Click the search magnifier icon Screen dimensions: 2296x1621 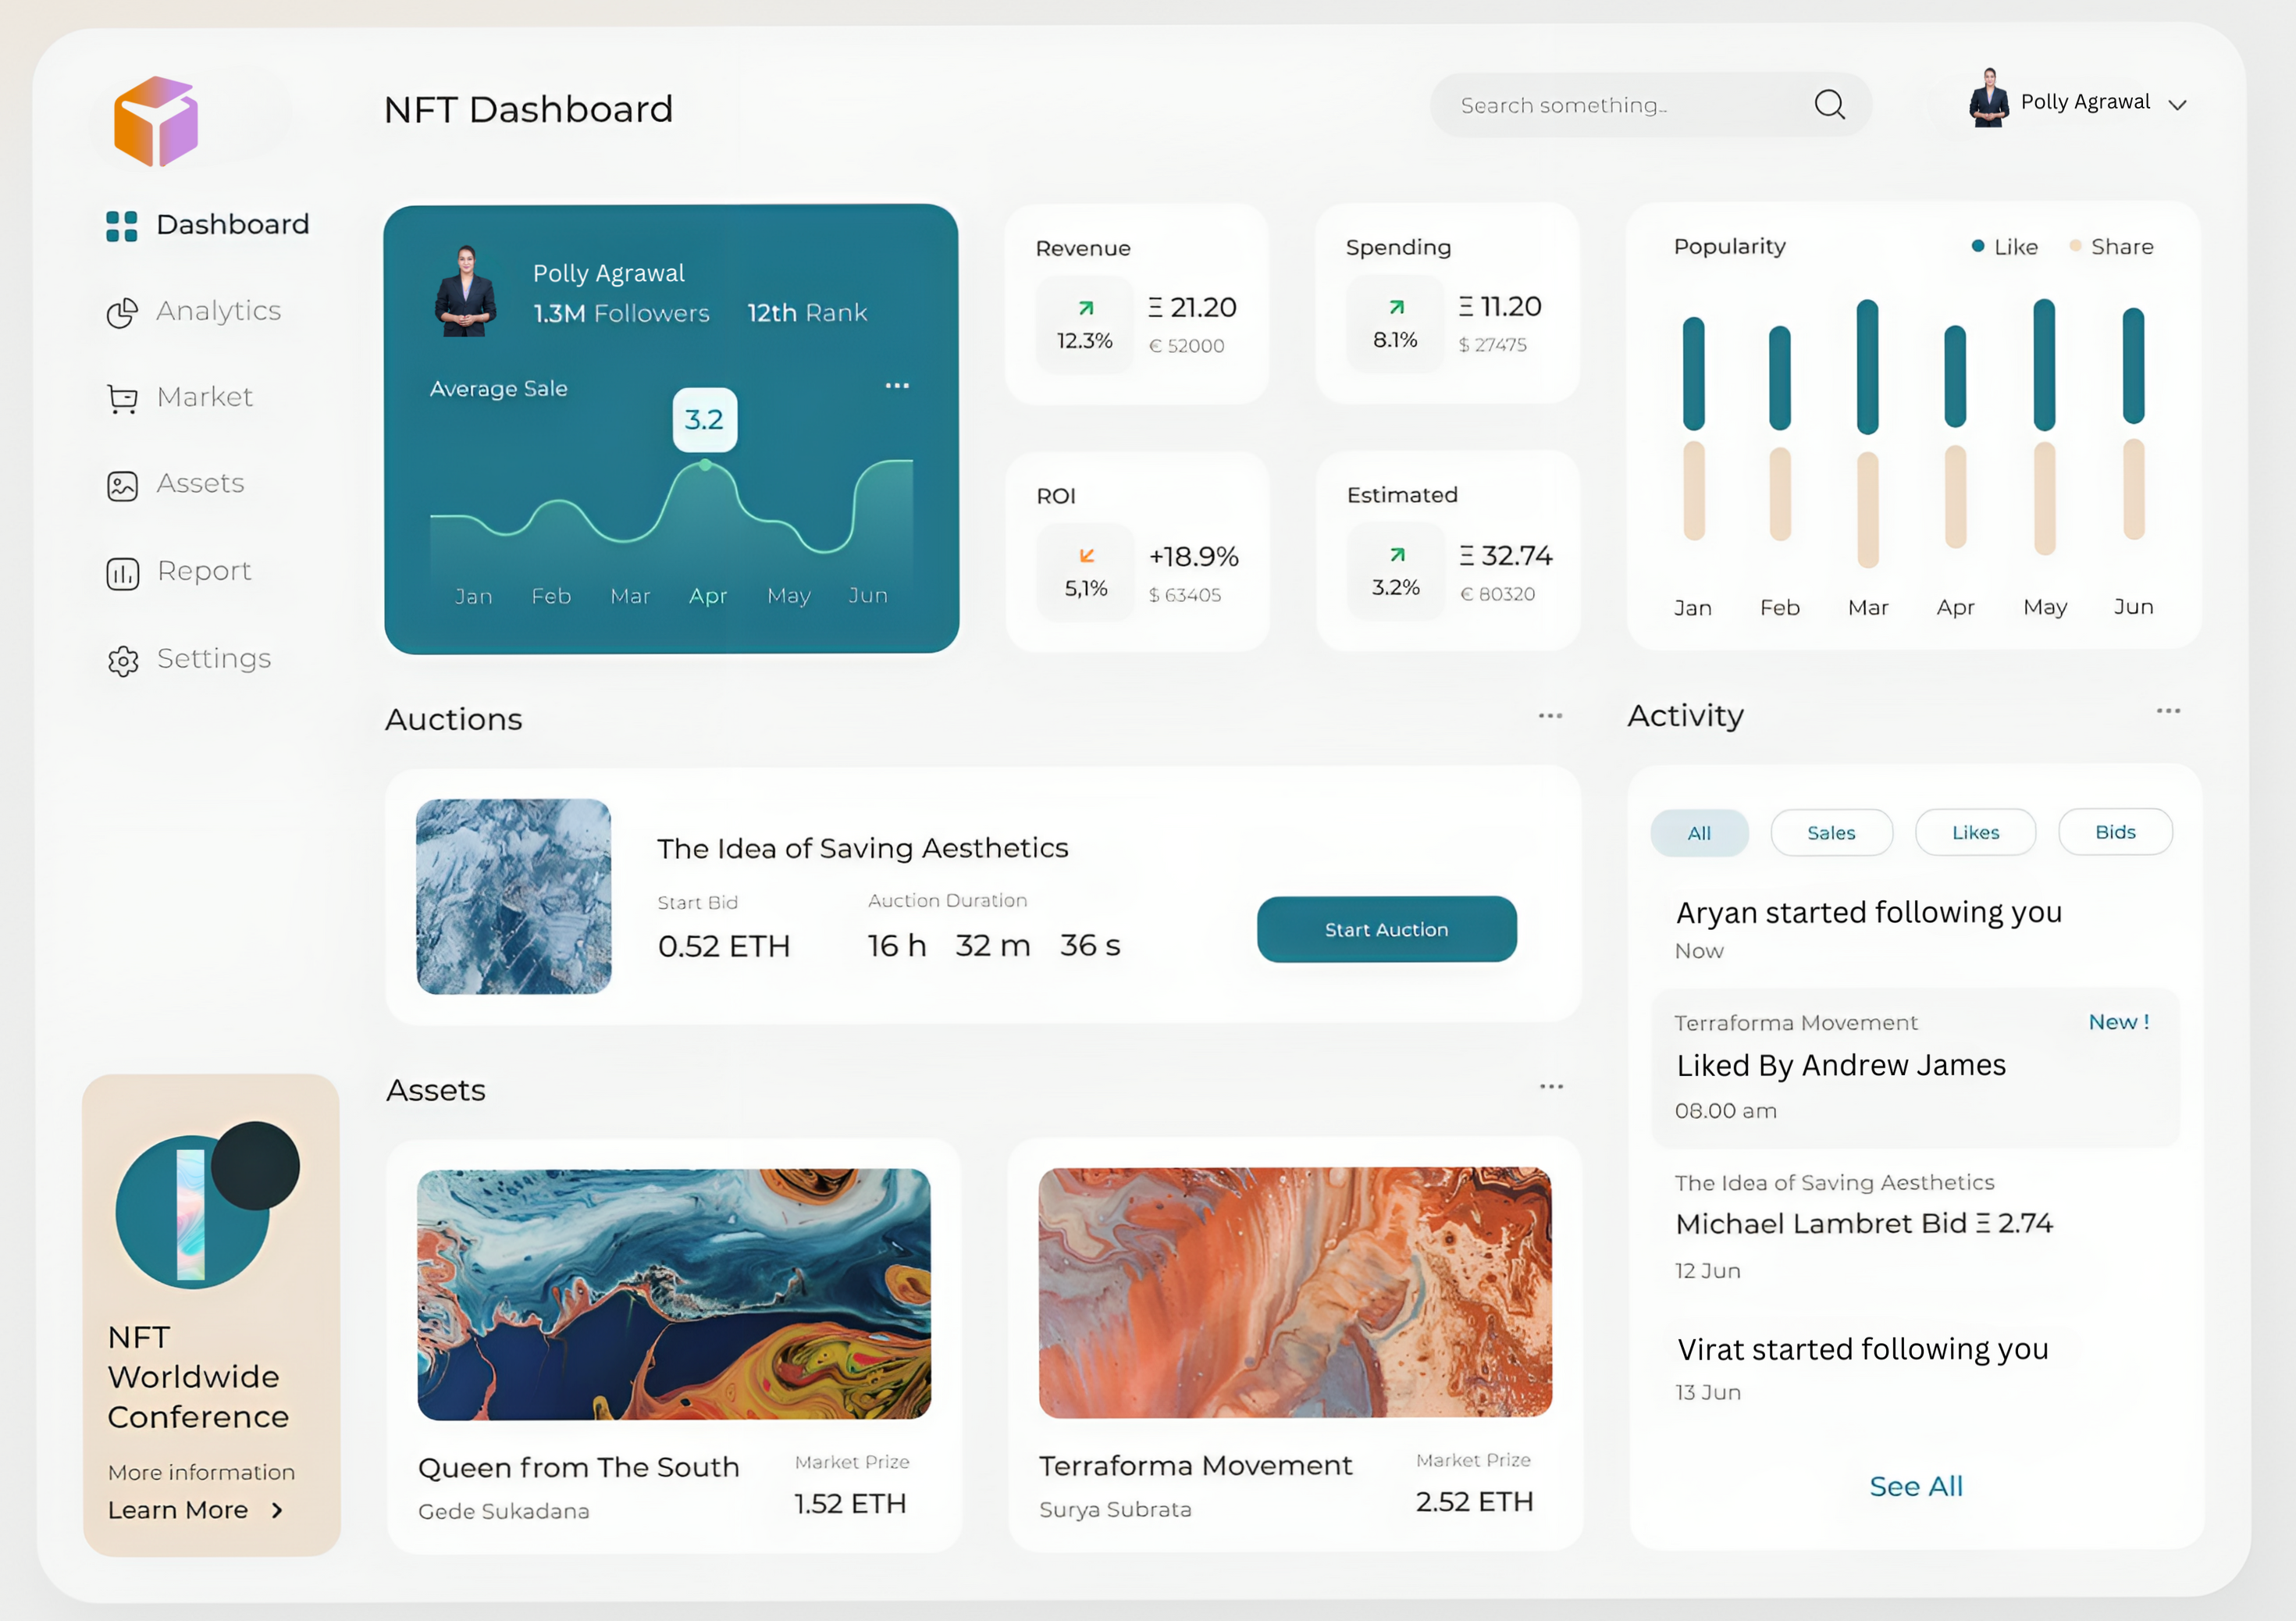click(x=1829, y=104)
